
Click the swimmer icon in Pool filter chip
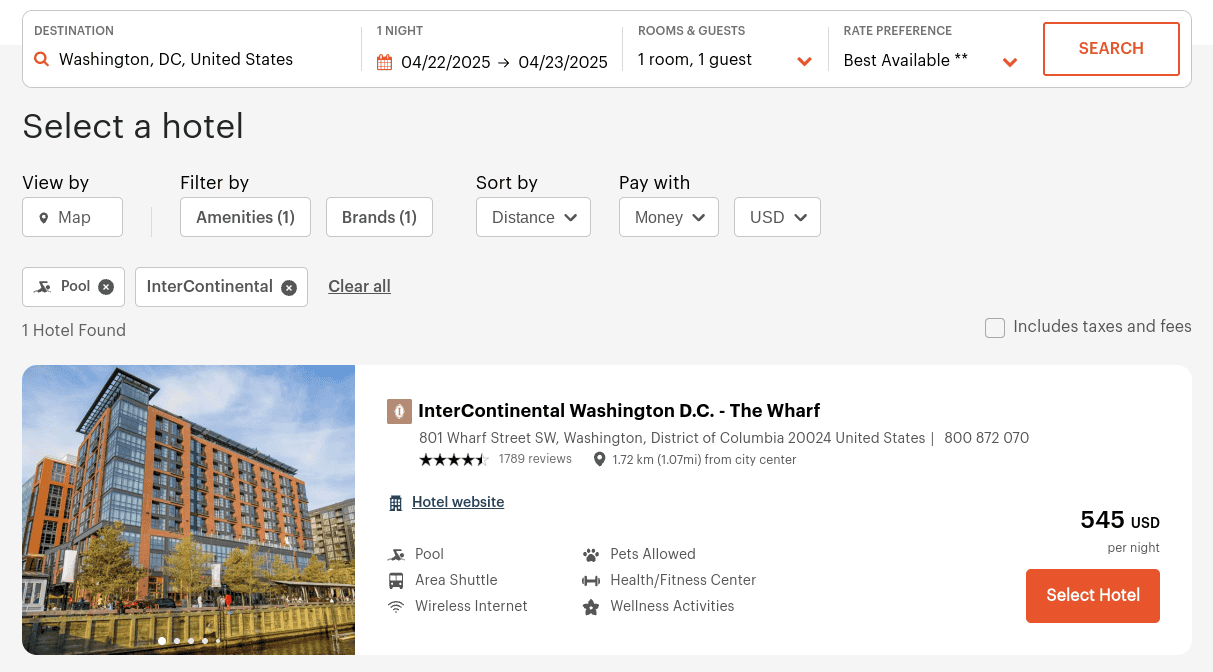(43, 287)
